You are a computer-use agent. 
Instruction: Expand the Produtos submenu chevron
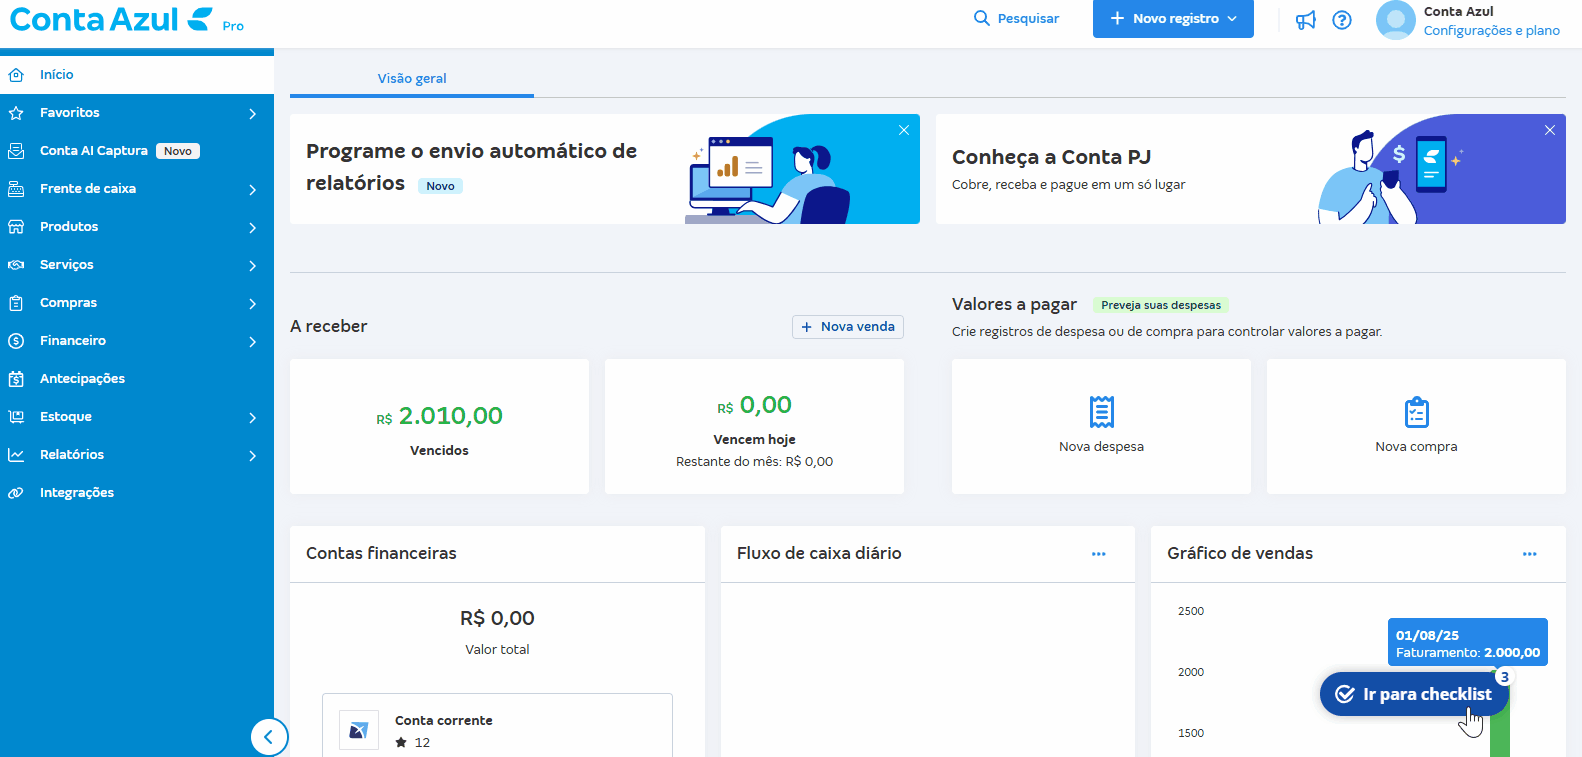point(253,228)
